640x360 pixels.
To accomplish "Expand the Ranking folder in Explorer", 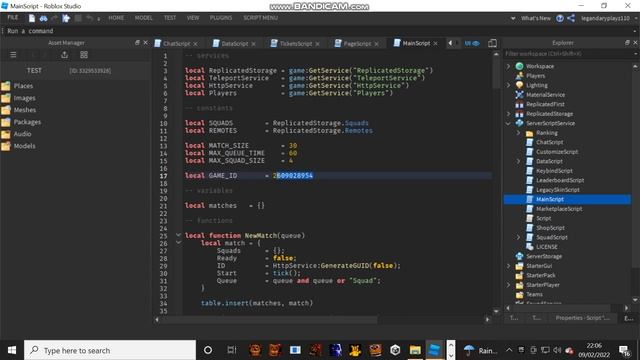I will coord(519,133).
